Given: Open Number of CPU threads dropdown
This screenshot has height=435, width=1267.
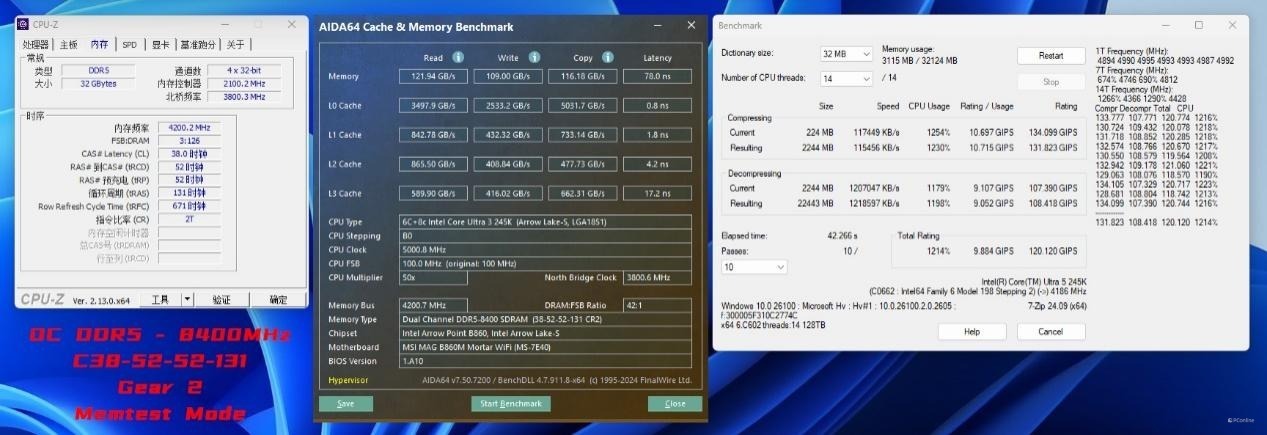Looking at the screenshot, I should 846,78.
